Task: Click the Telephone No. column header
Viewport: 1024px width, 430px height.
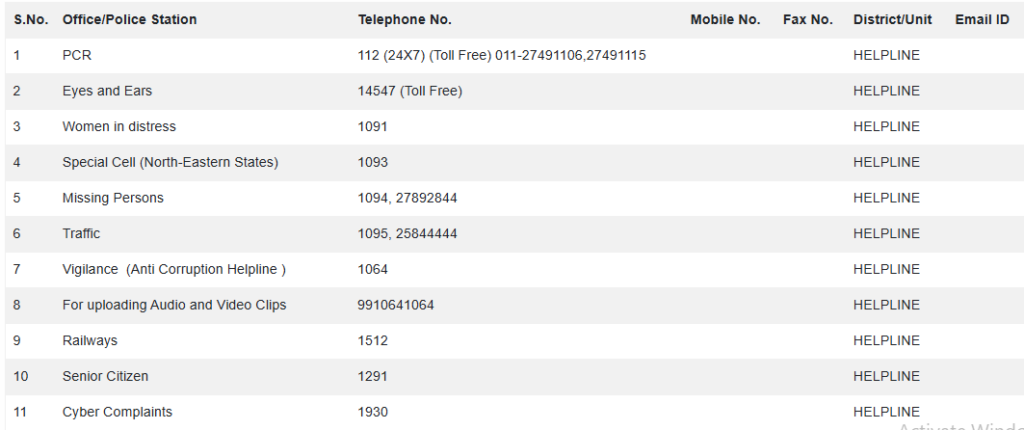Action: pyautogui.click(x=404, y=20)
